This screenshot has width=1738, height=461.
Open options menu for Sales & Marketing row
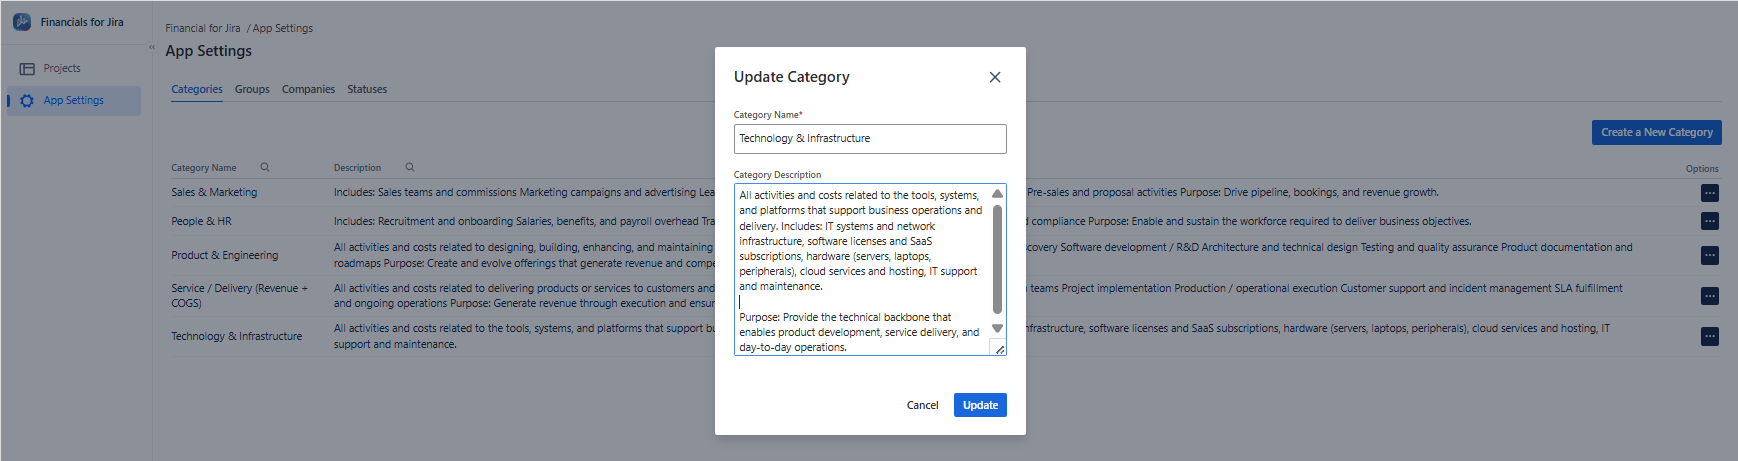click(1710, 193)
